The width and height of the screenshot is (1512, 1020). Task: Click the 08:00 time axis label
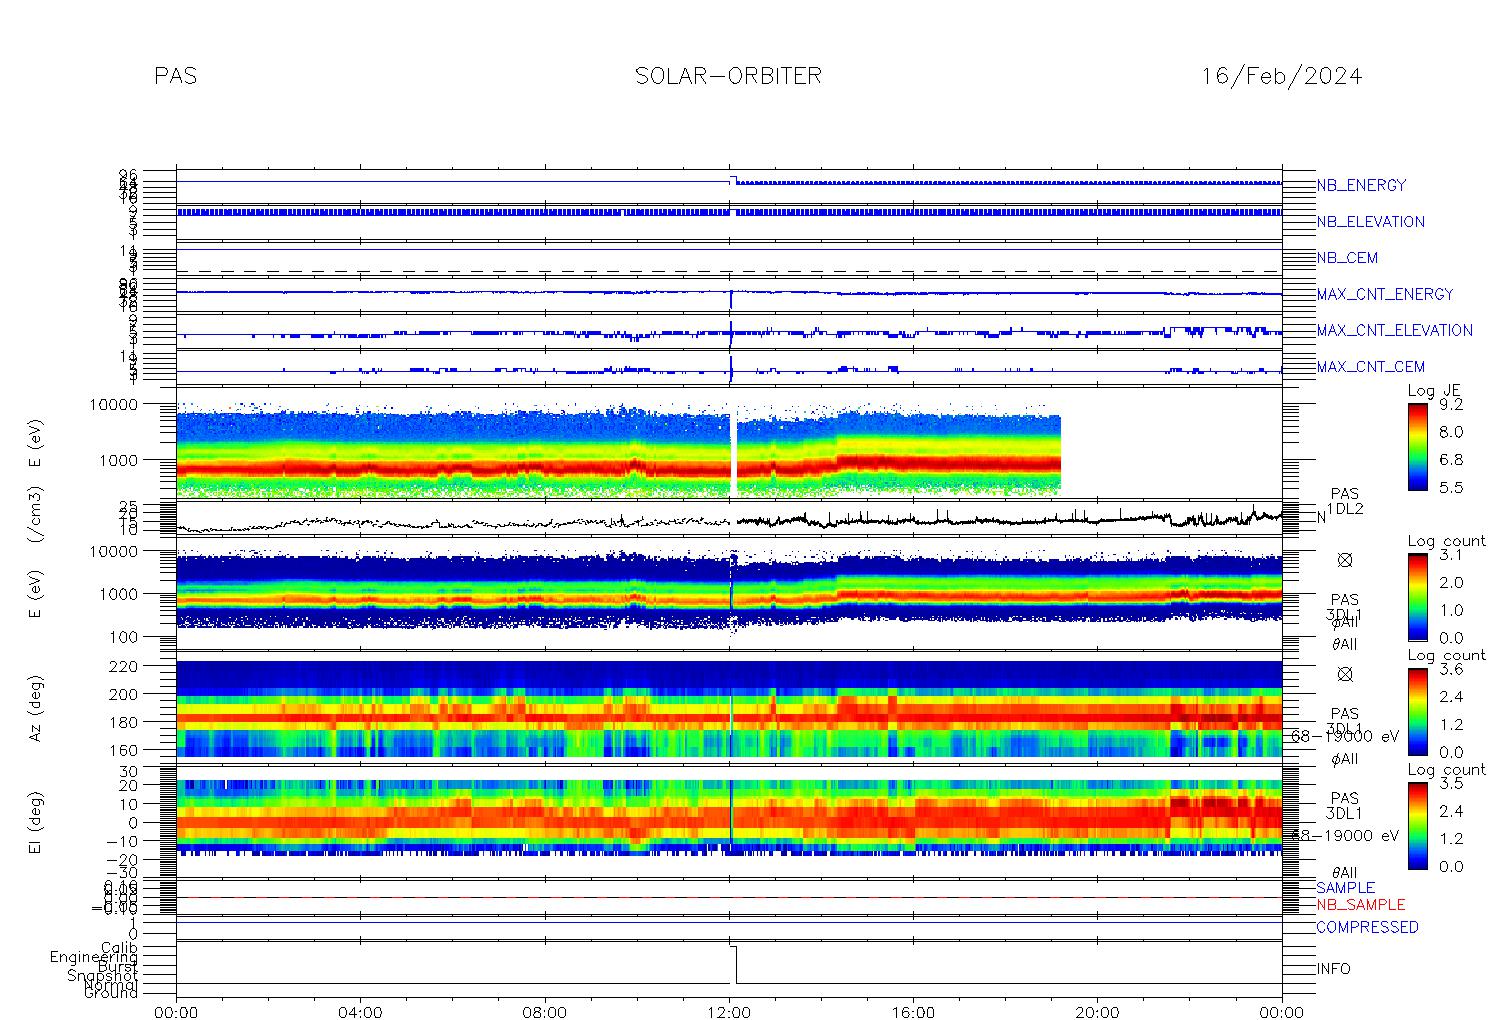545,1012
